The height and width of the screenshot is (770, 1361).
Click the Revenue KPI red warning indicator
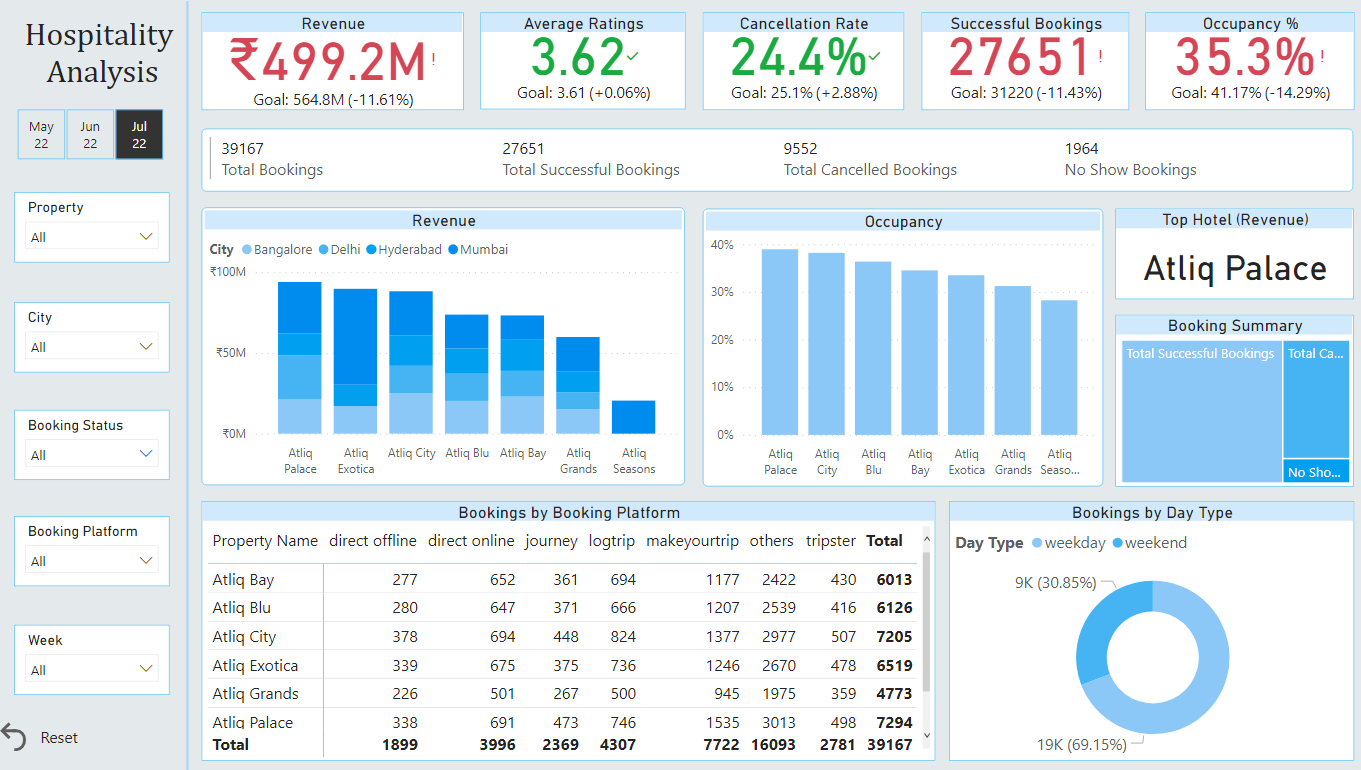[x=434, y=60]
